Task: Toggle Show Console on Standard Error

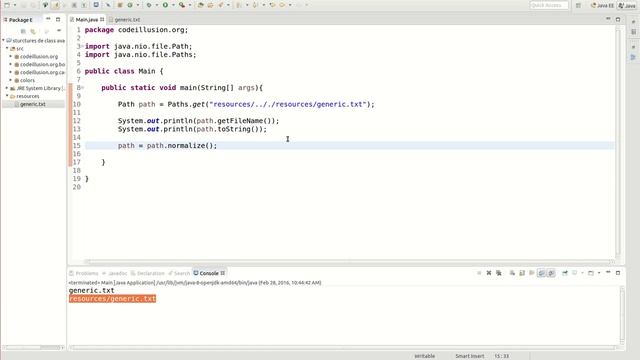Action: (551, 273)
